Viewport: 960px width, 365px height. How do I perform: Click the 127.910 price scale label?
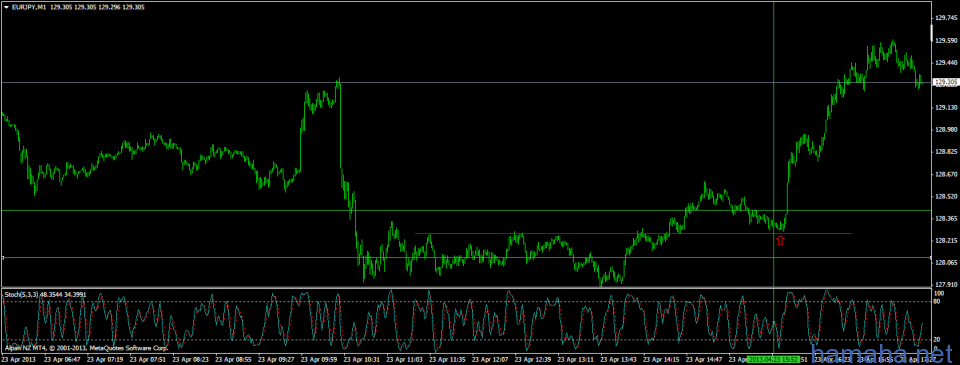click(x=946, y=285)
